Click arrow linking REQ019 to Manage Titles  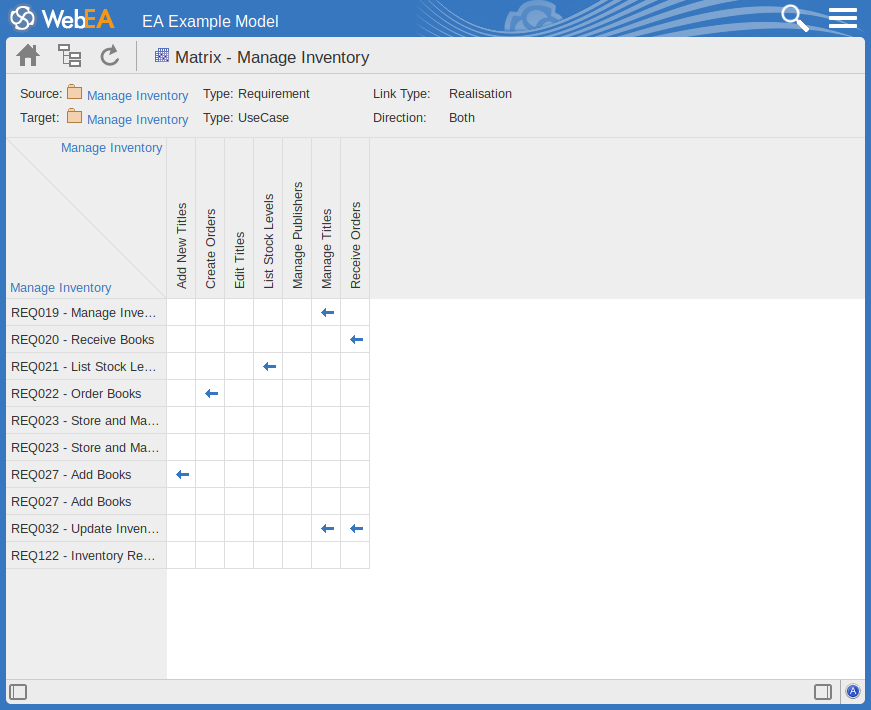point(326,313)
